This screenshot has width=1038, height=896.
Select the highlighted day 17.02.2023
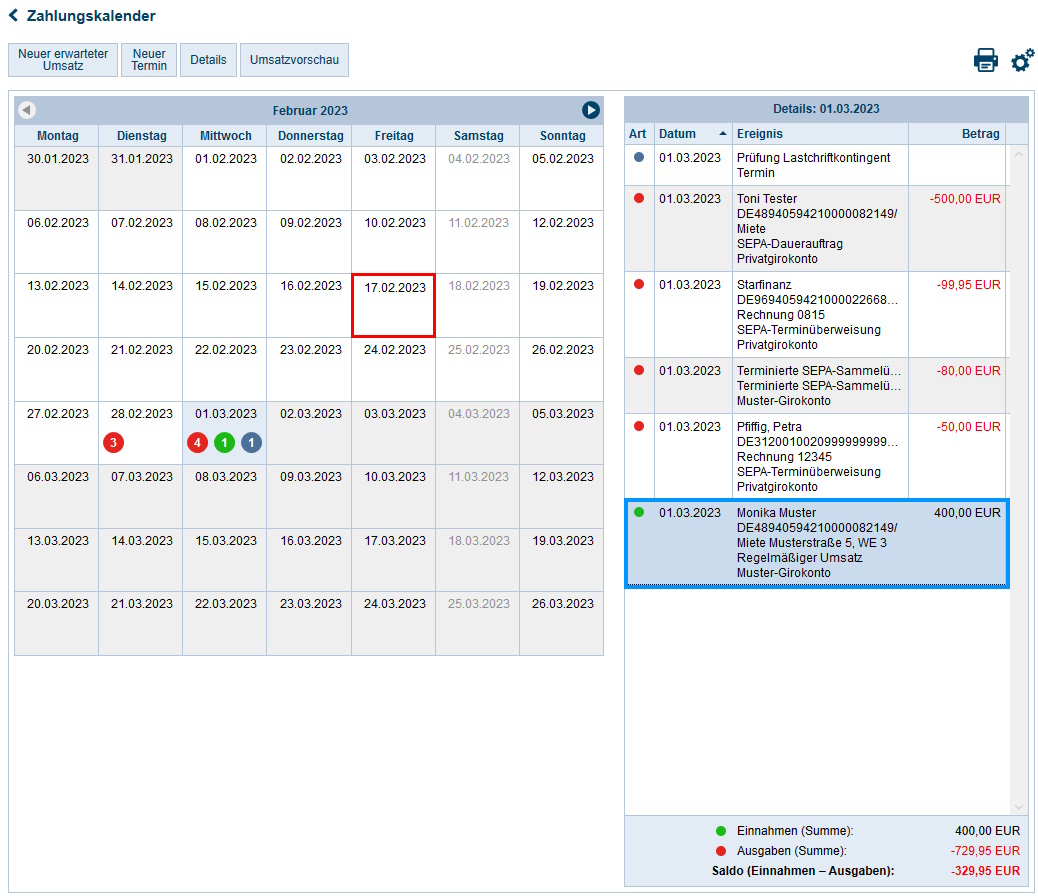[393, 305]
